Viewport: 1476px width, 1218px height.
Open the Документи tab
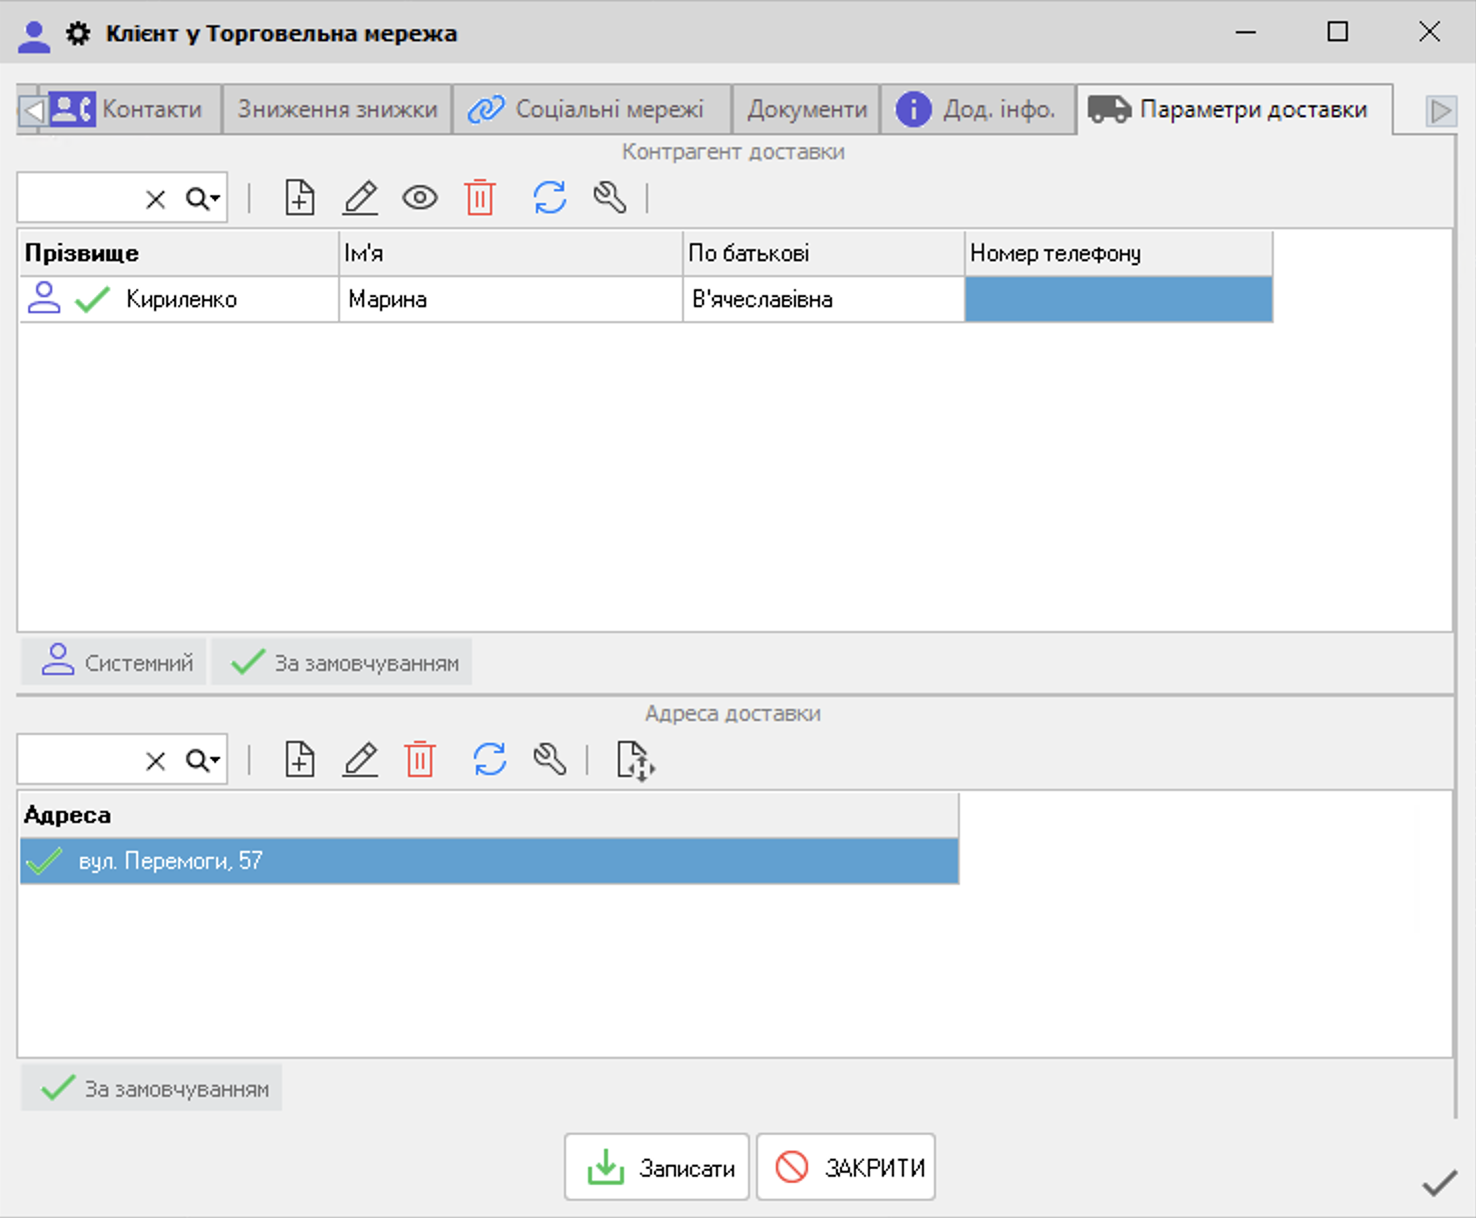tap(807, 109)
